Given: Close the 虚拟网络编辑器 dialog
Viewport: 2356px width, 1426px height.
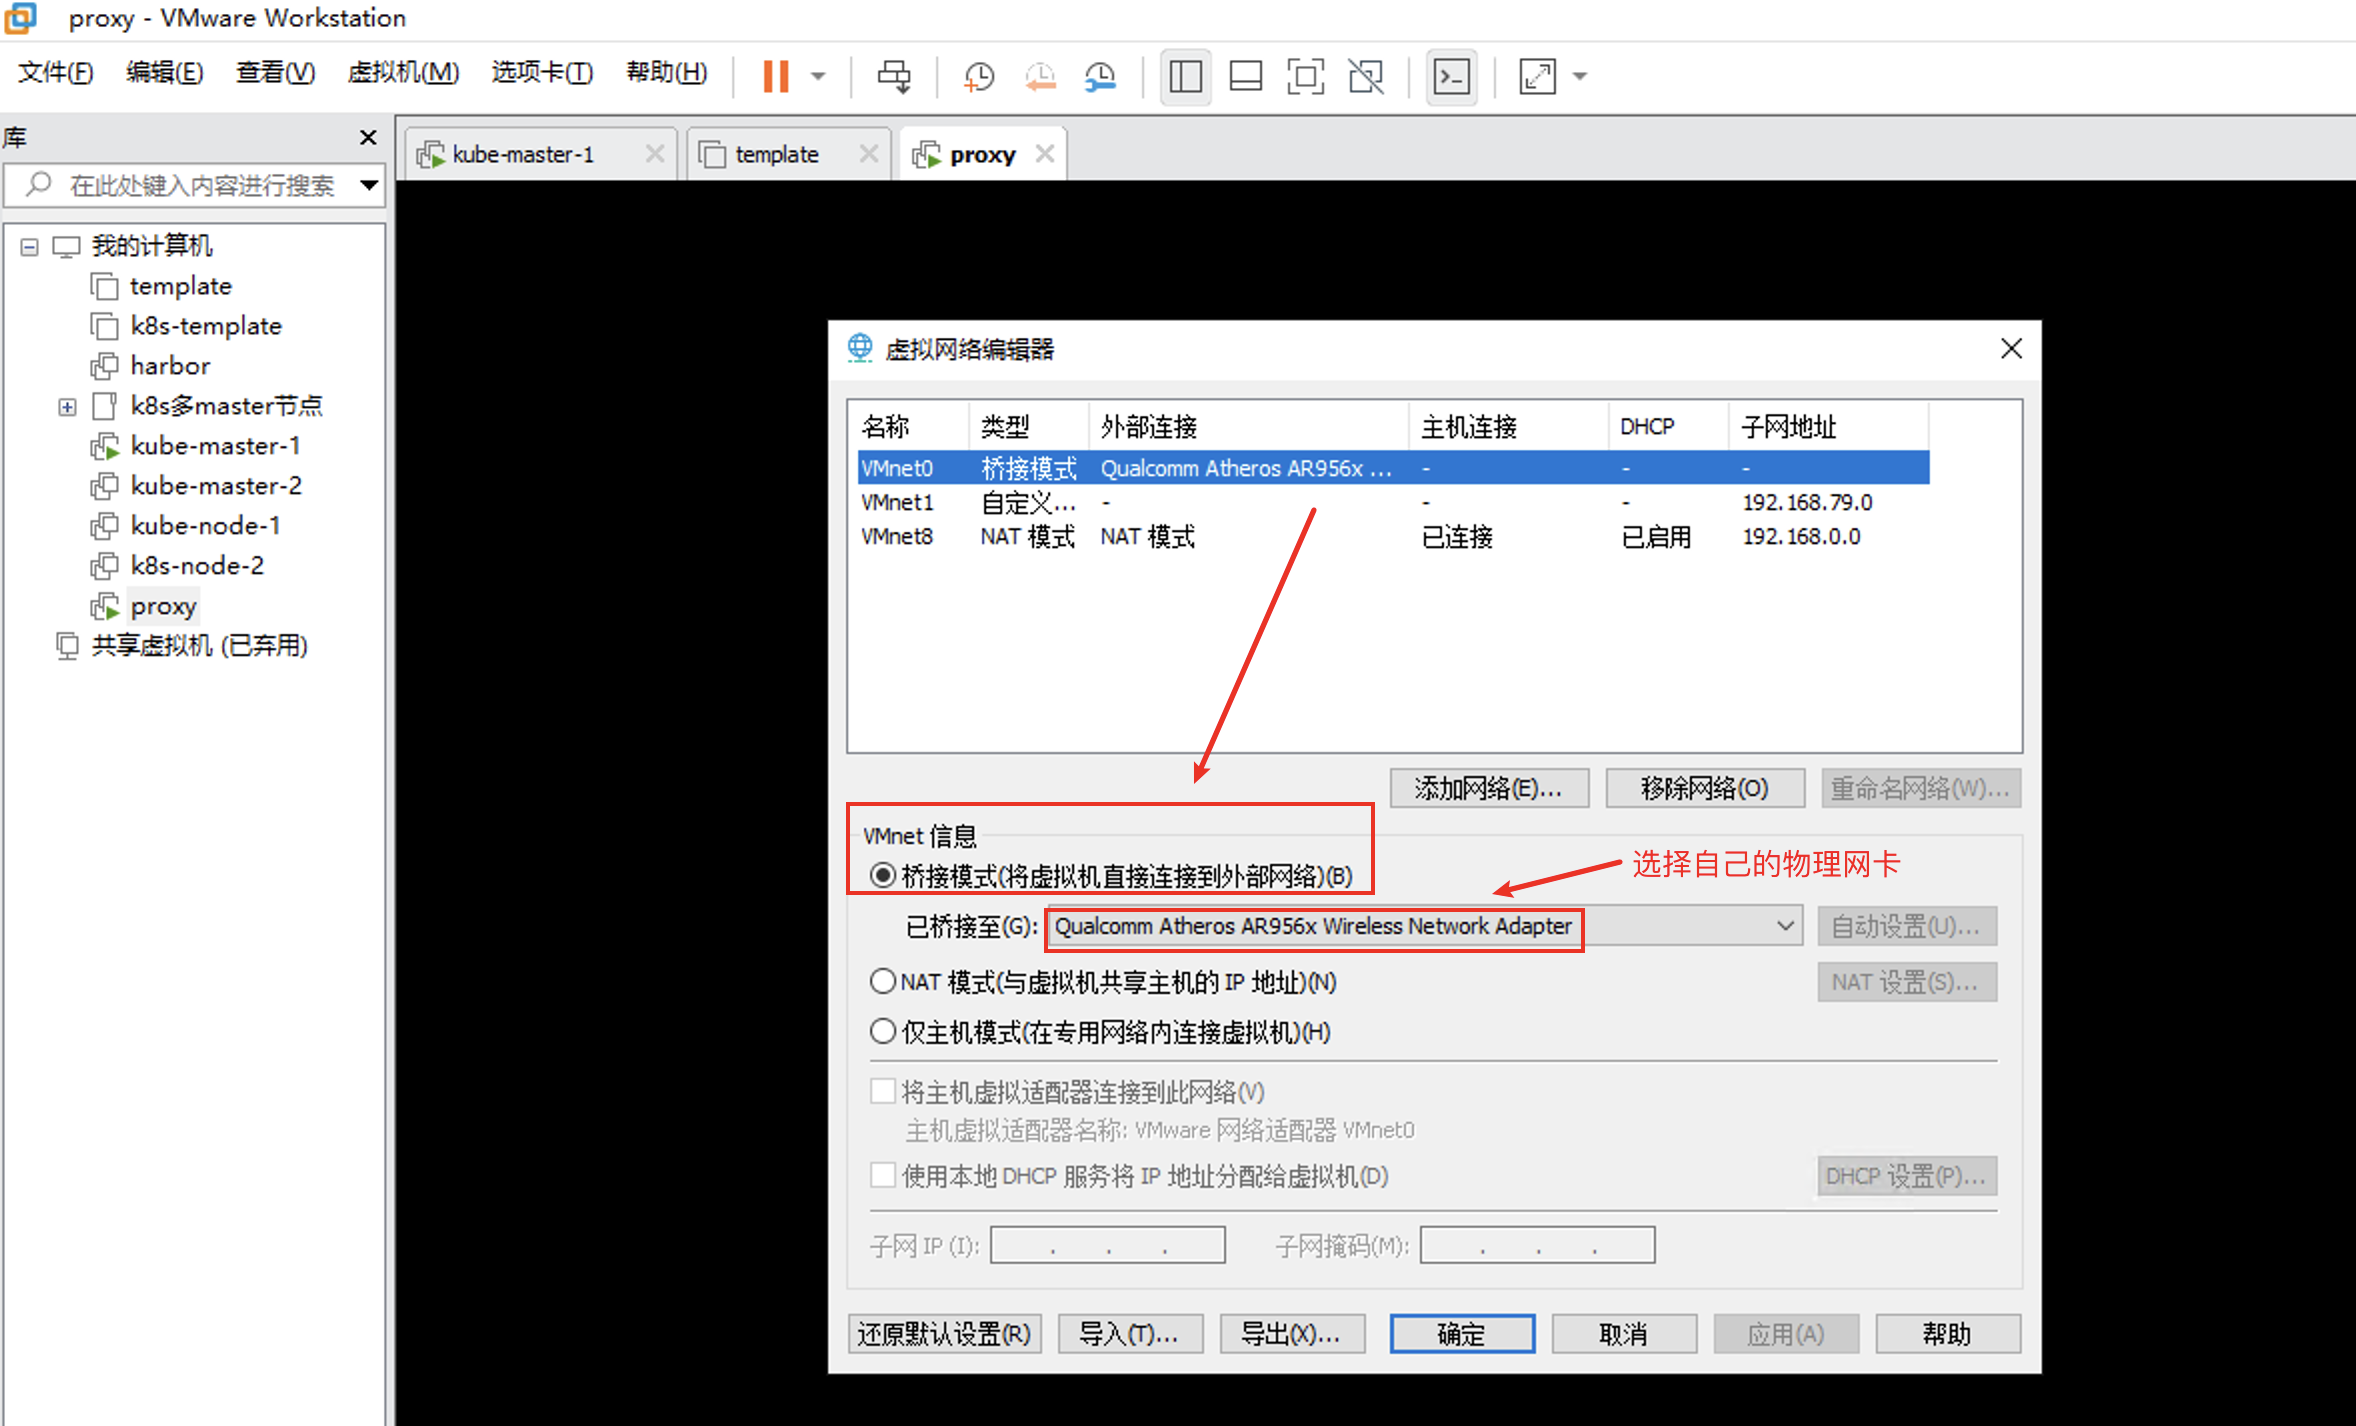Looking at the screenshot, I should tap(2011, 348).
